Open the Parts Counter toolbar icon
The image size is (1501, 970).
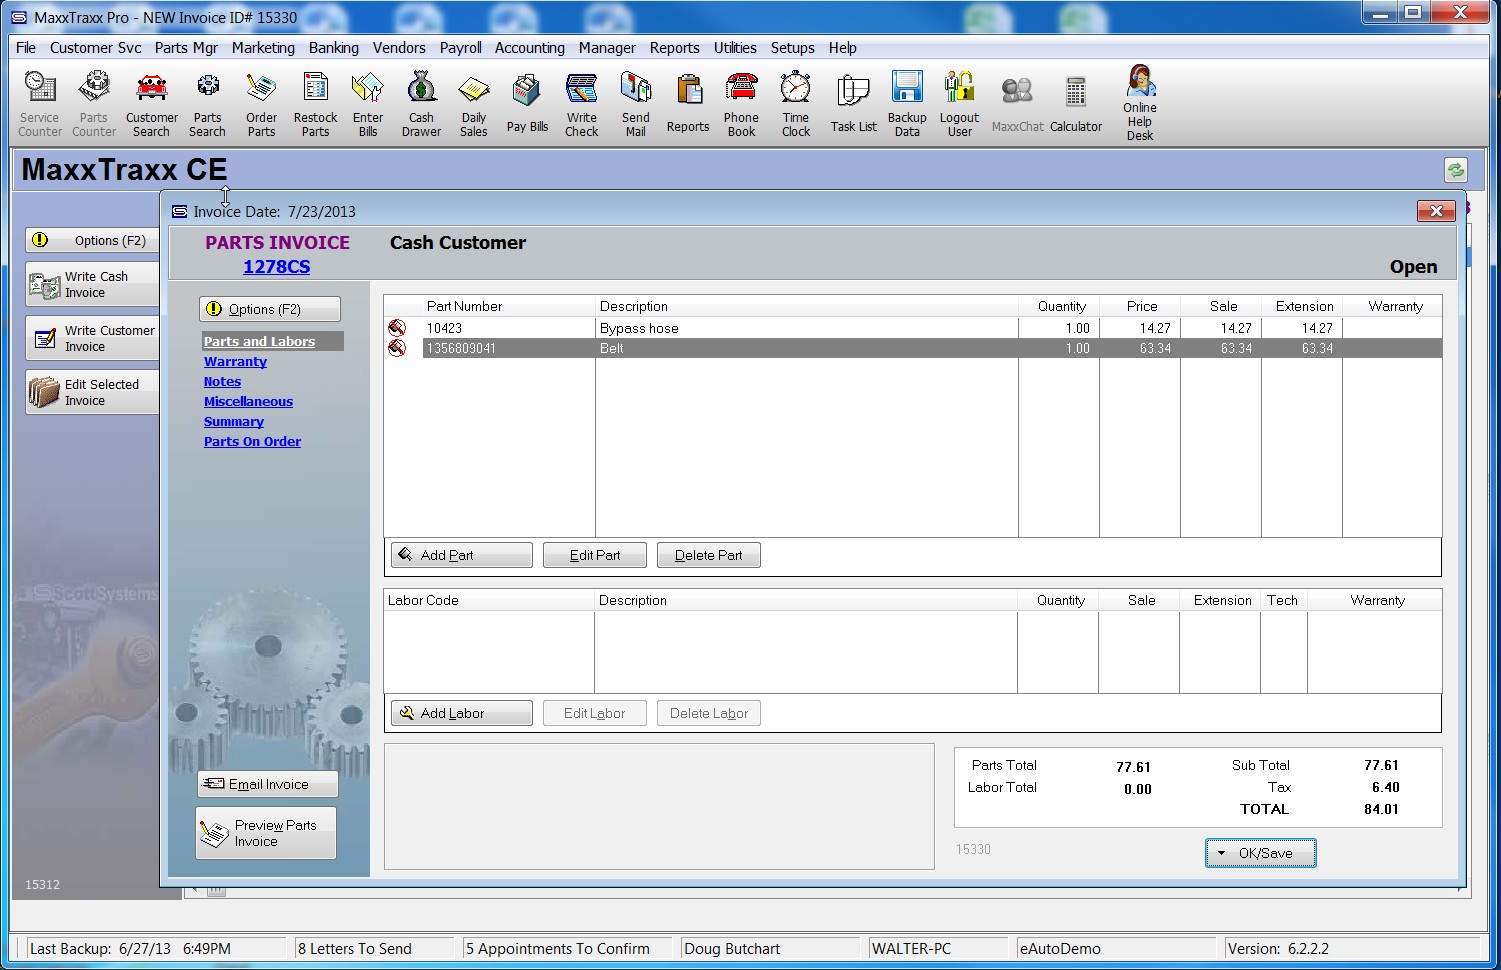coord(94,103)
